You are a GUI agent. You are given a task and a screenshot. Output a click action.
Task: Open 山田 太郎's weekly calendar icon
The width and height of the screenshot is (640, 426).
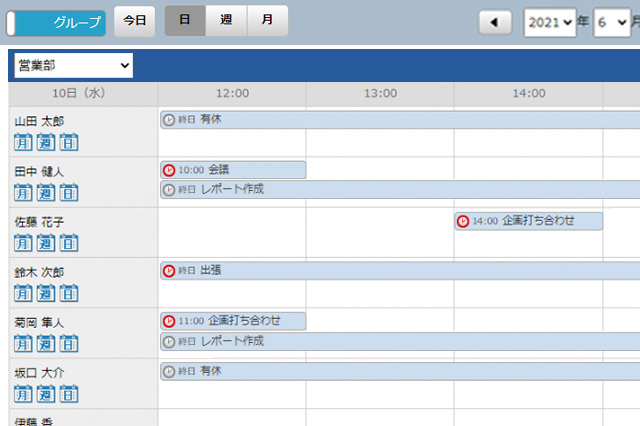[x=46, y=142]
